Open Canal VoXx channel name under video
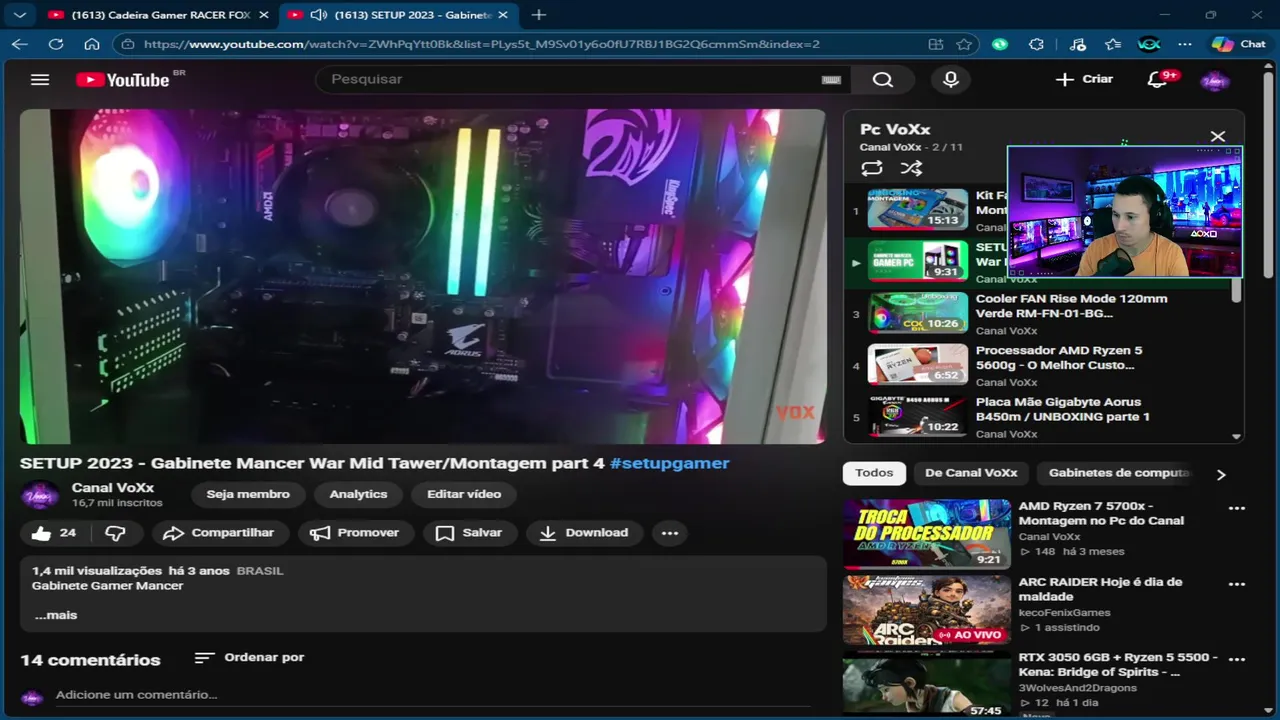 click(113, 487)
